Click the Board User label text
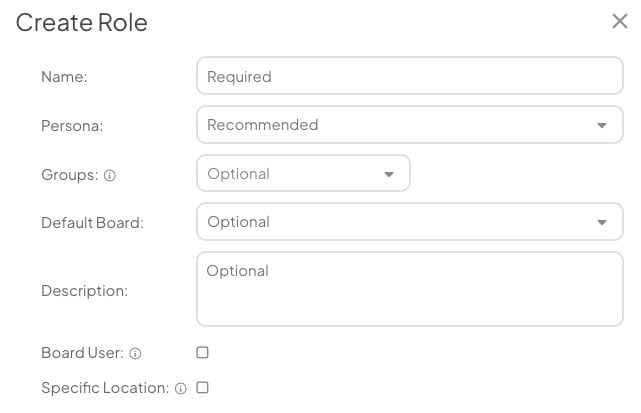 (82, 353)
